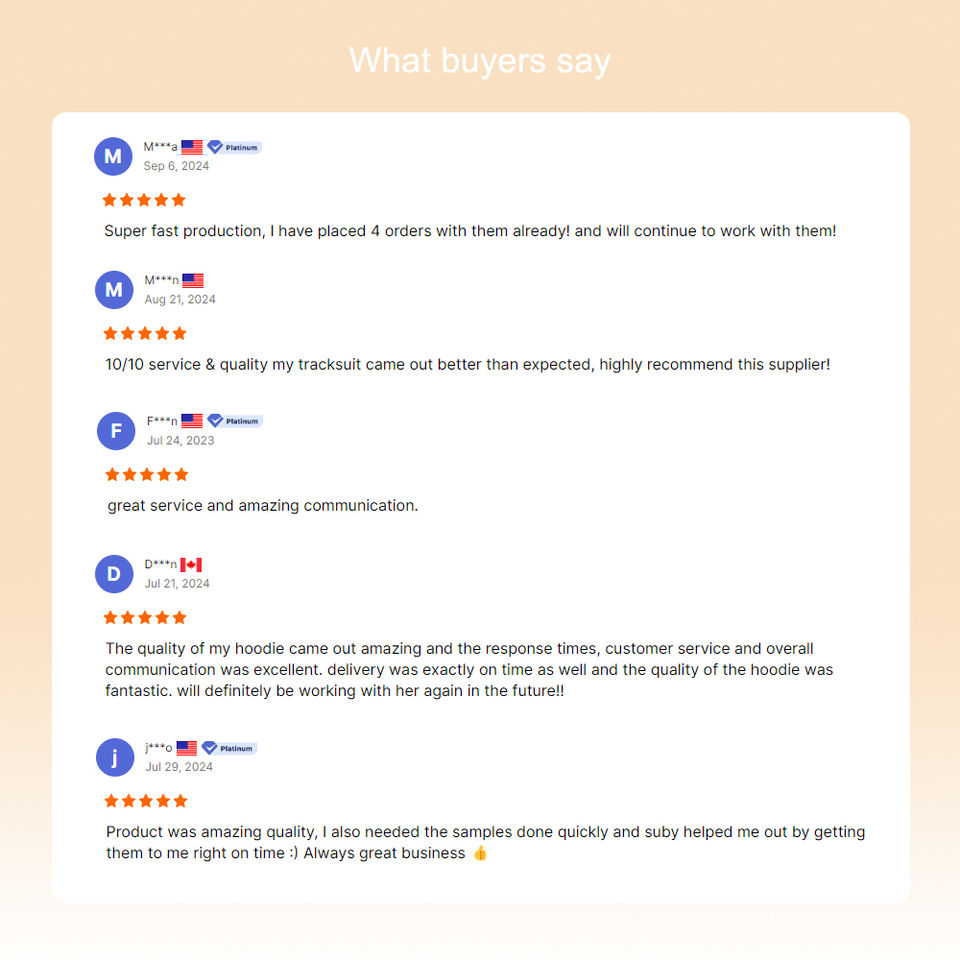Click the M avatar for reviewer M***n
The width and height of the screenshot is (960, 960).
[x=114, y=290]
